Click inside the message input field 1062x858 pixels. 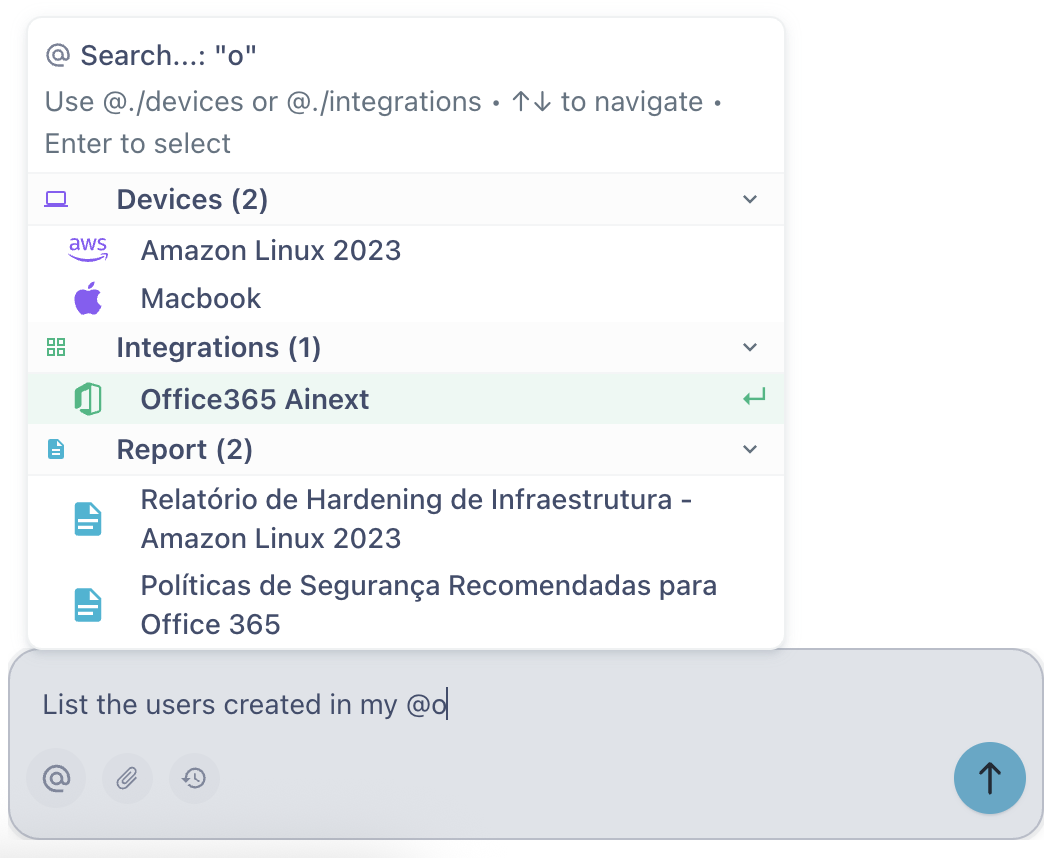tap(500, 705)
